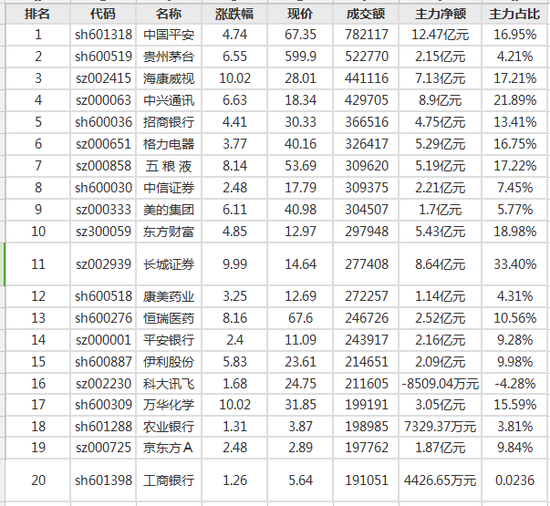Image resolution: width=550 pixels, height=506 pixels.
Task: Select net amount cell 1.7亿元
Action: pyautogui.click(x=440, y=209)
